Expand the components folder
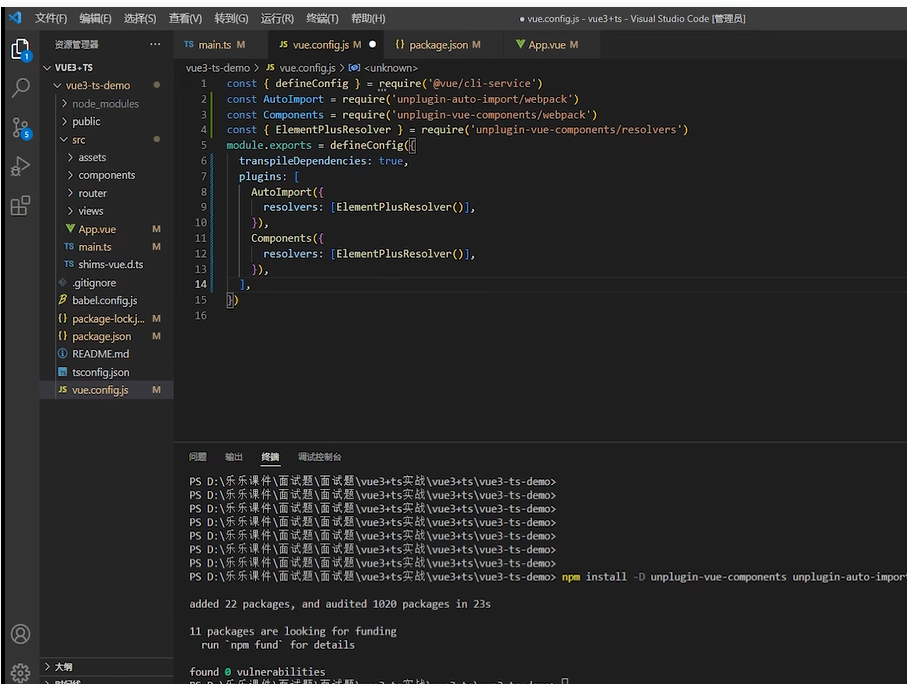Screen dimensions: 907x684 106,175
